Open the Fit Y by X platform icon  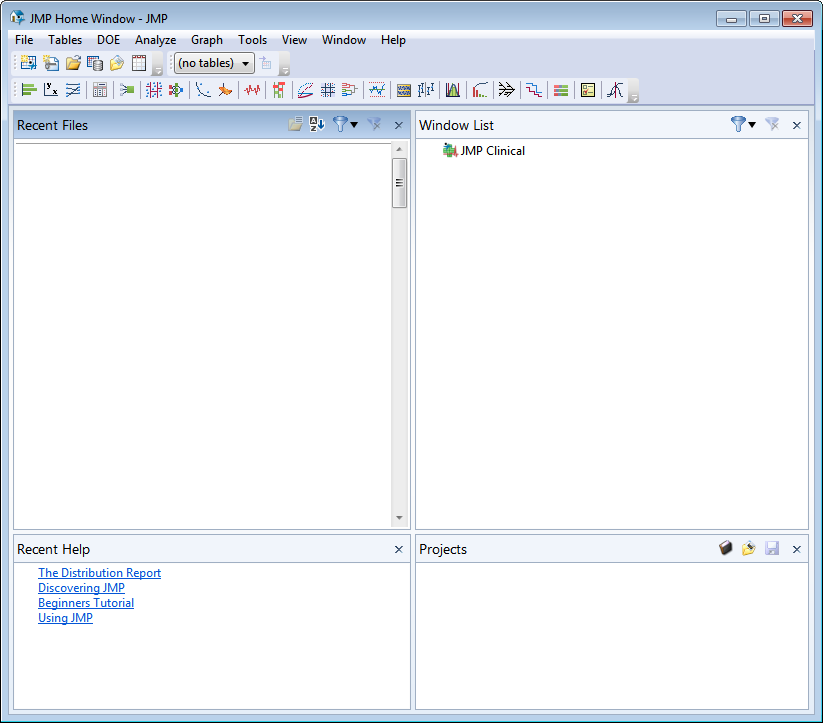[51, 90]
